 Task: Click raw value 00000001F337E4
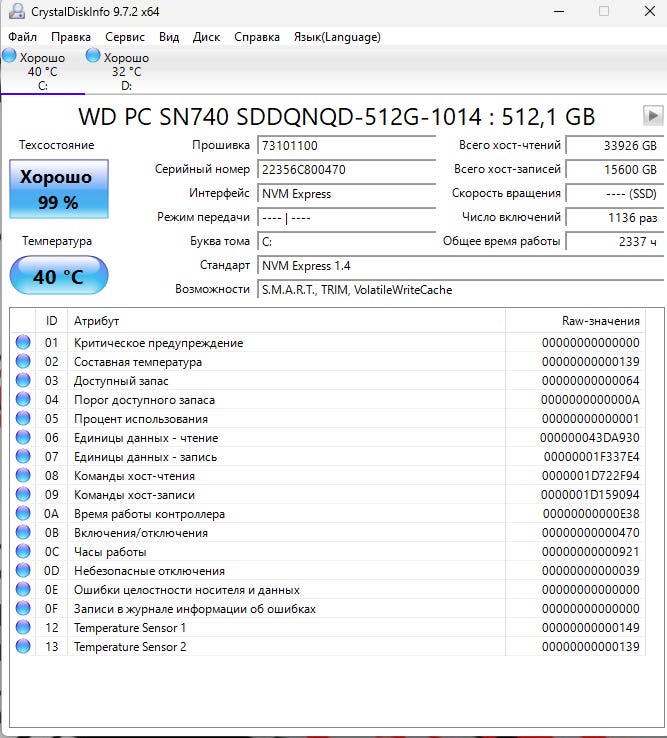click(x=592, y=457)
